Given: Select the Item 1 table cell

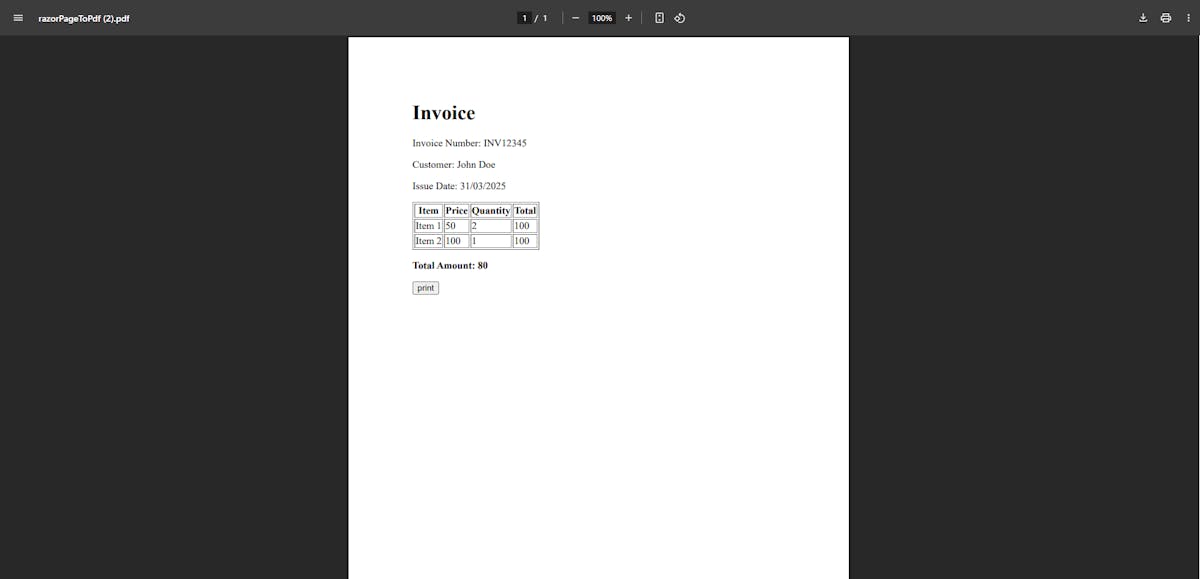Looking at the screenshot, I should coord(427,226).
